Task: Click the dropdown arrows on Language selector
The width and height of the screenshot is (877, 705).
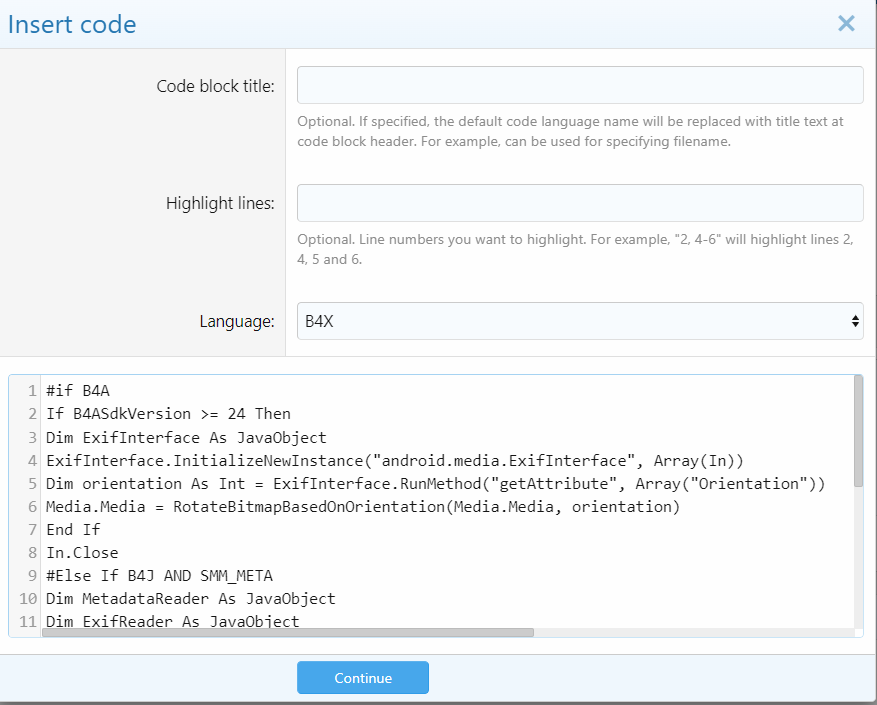Action: [854, 321]
